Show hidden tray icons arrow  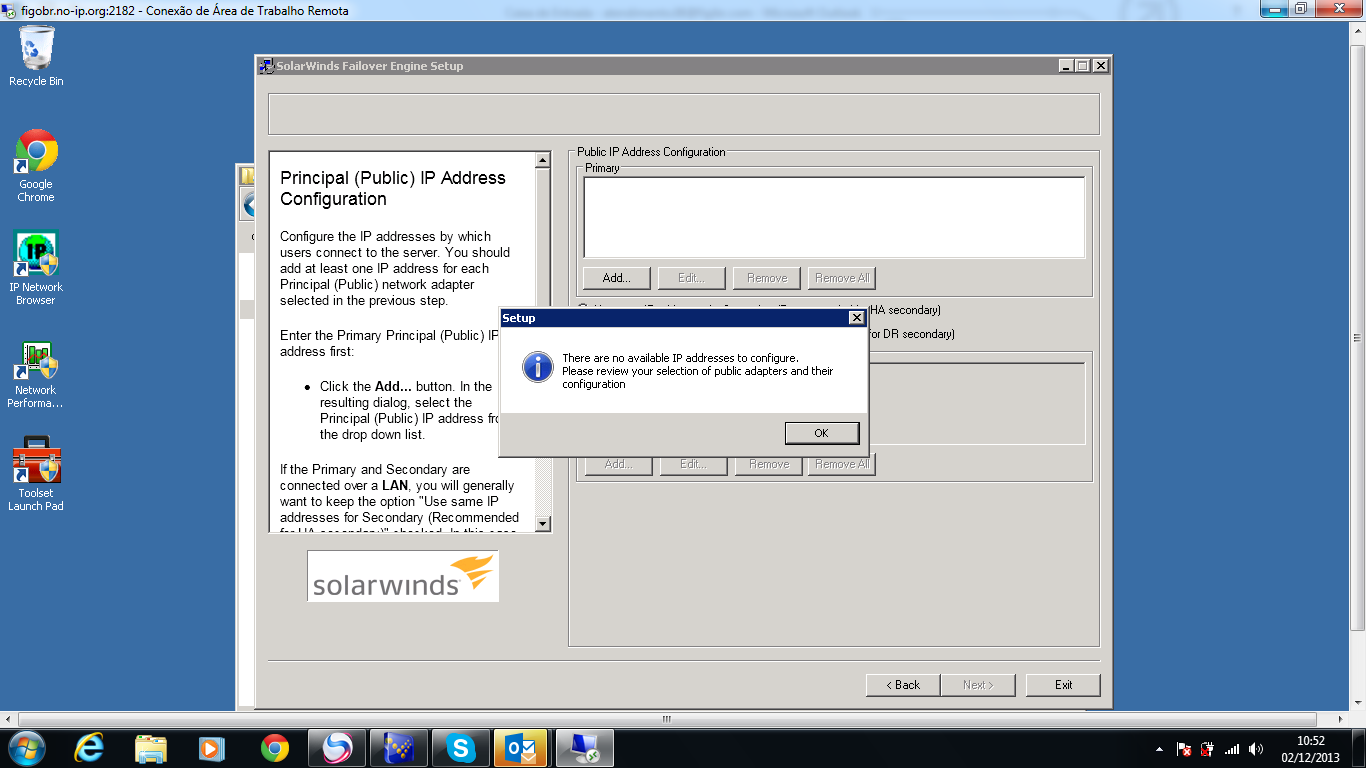click(x=1159, y=749)
